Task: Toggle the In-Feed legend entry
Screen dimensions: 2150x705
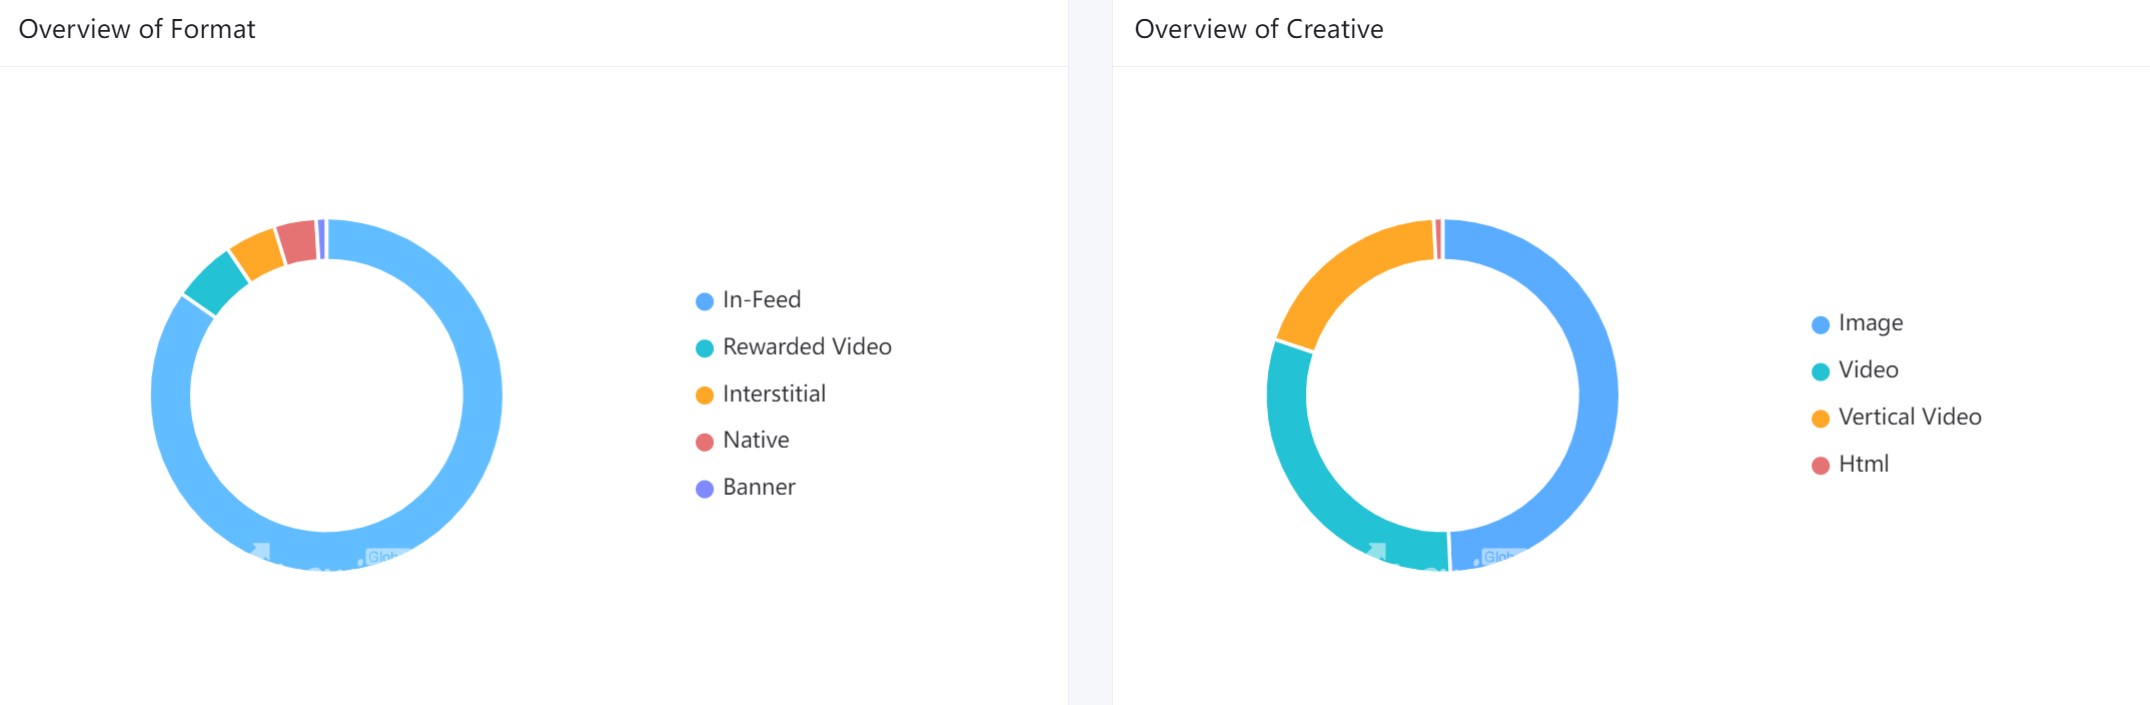Action: pos(748,300)
